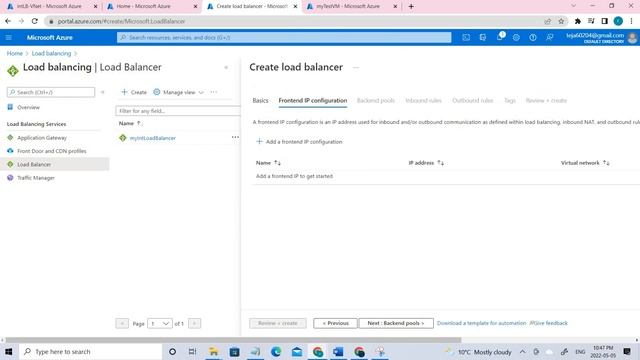Download a template for automation
640x360 pixels.
(482, 323)
